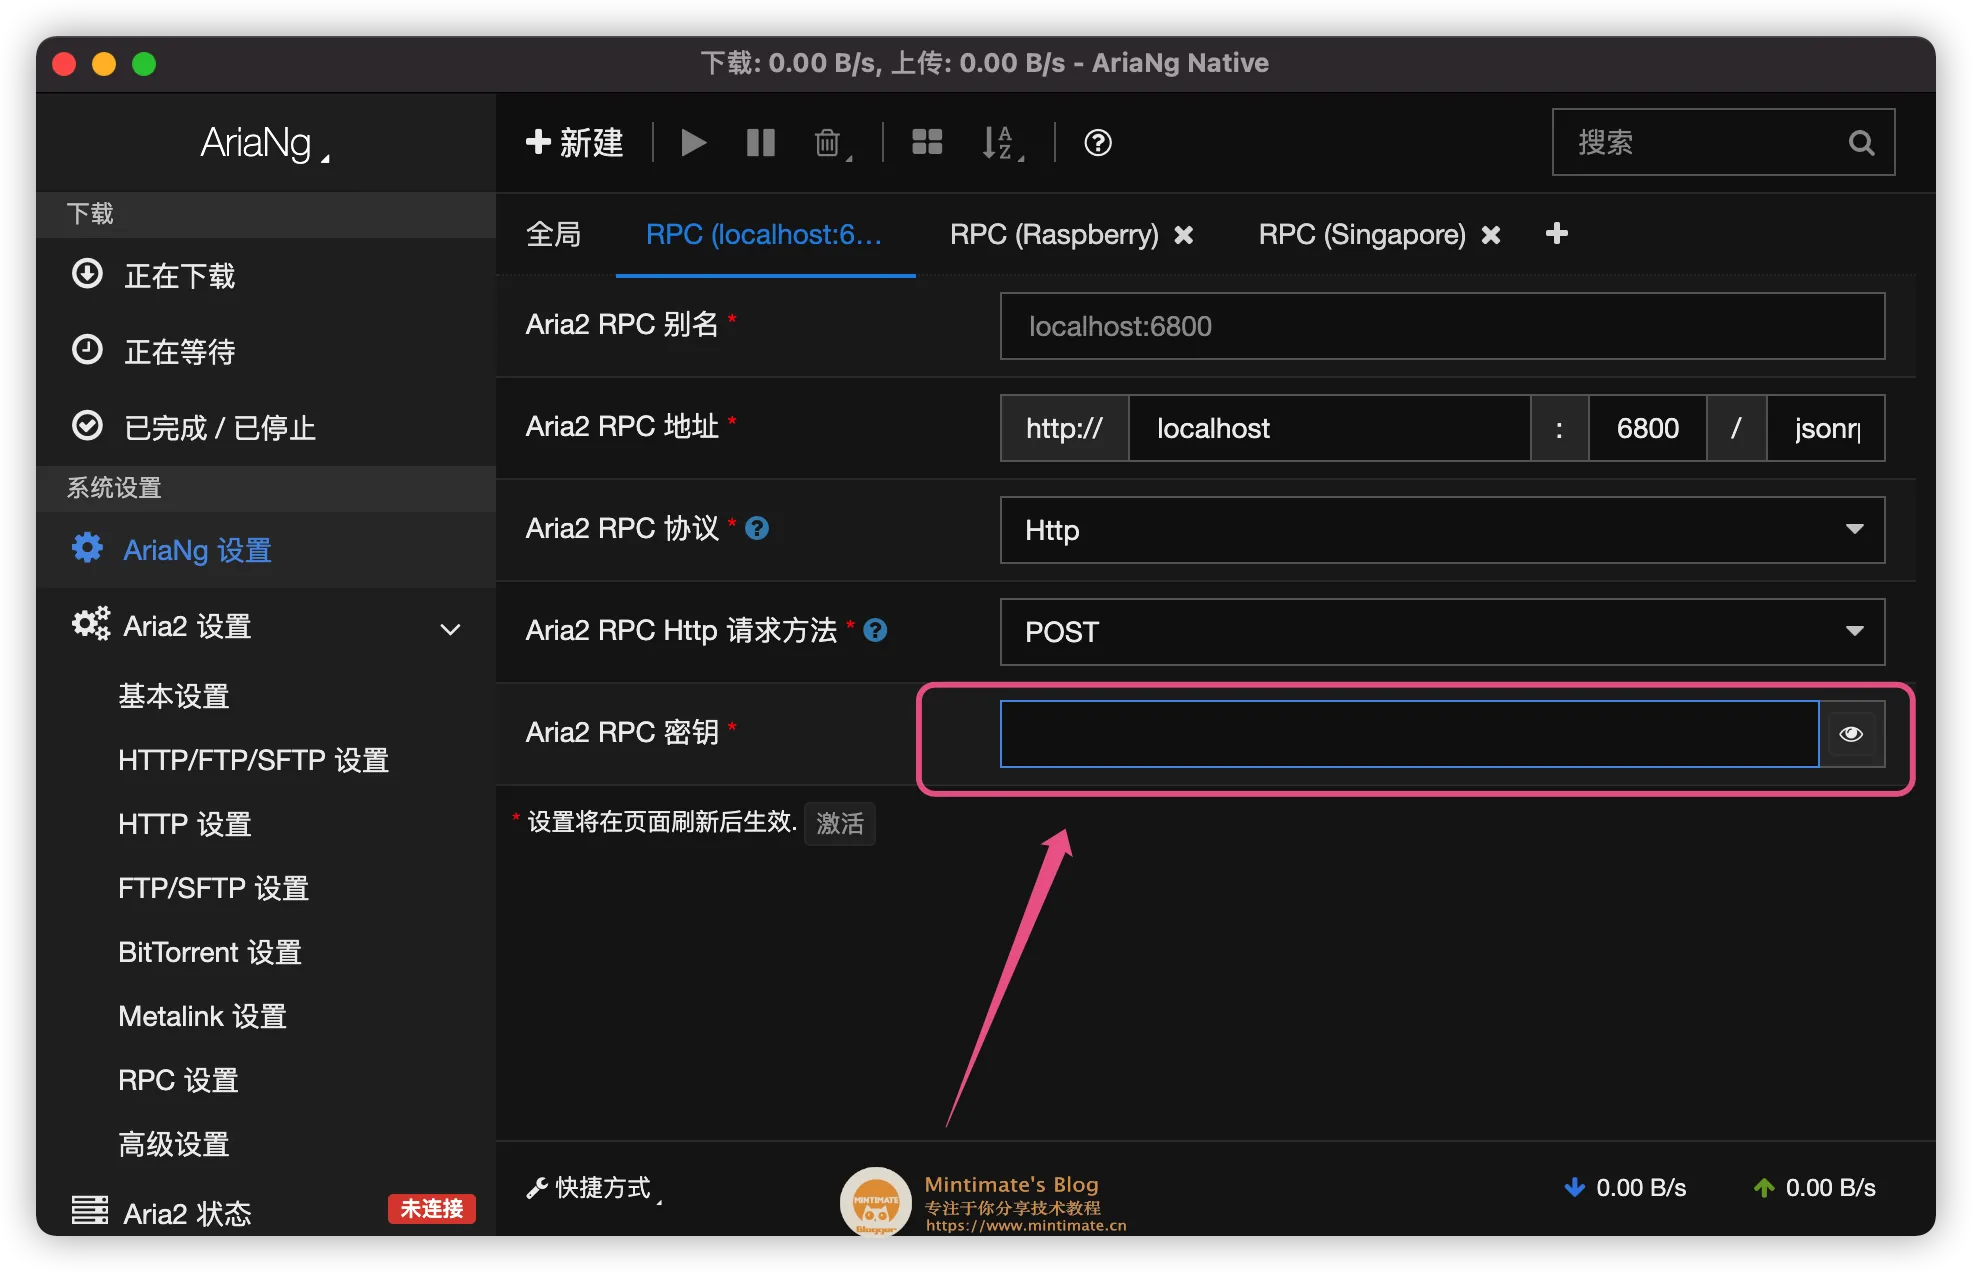Click the gears icon beside Aria2 设置

pos(91,623)
